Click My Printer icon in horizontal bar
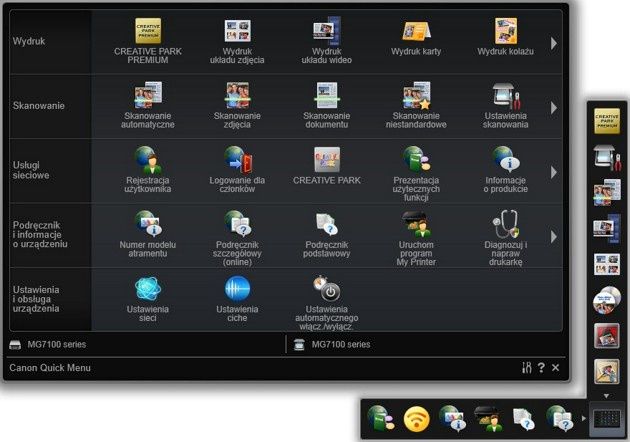This screenshot has width=630, height=442. click(x=488, y=419)
